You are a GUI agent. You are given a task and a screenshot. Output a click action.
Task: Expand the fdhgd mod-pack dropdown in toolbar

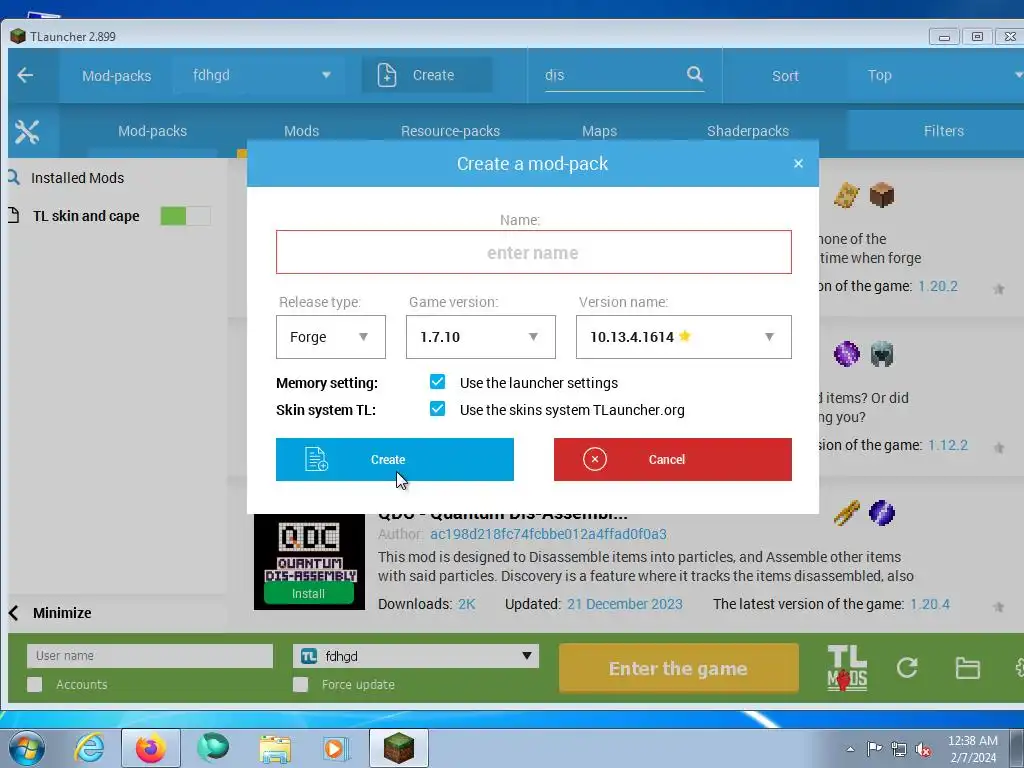click(x=261, y=75)
